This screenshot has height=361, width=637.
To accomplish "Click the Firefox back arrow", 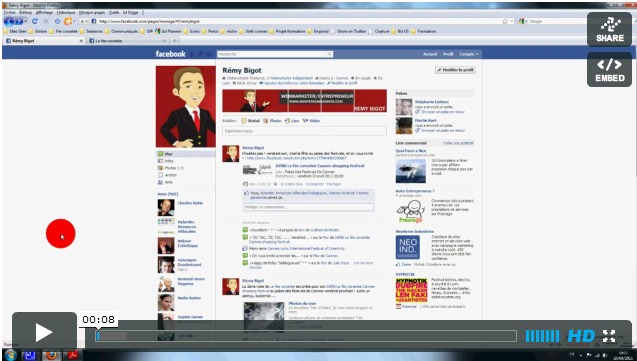I will pos(9,21).
